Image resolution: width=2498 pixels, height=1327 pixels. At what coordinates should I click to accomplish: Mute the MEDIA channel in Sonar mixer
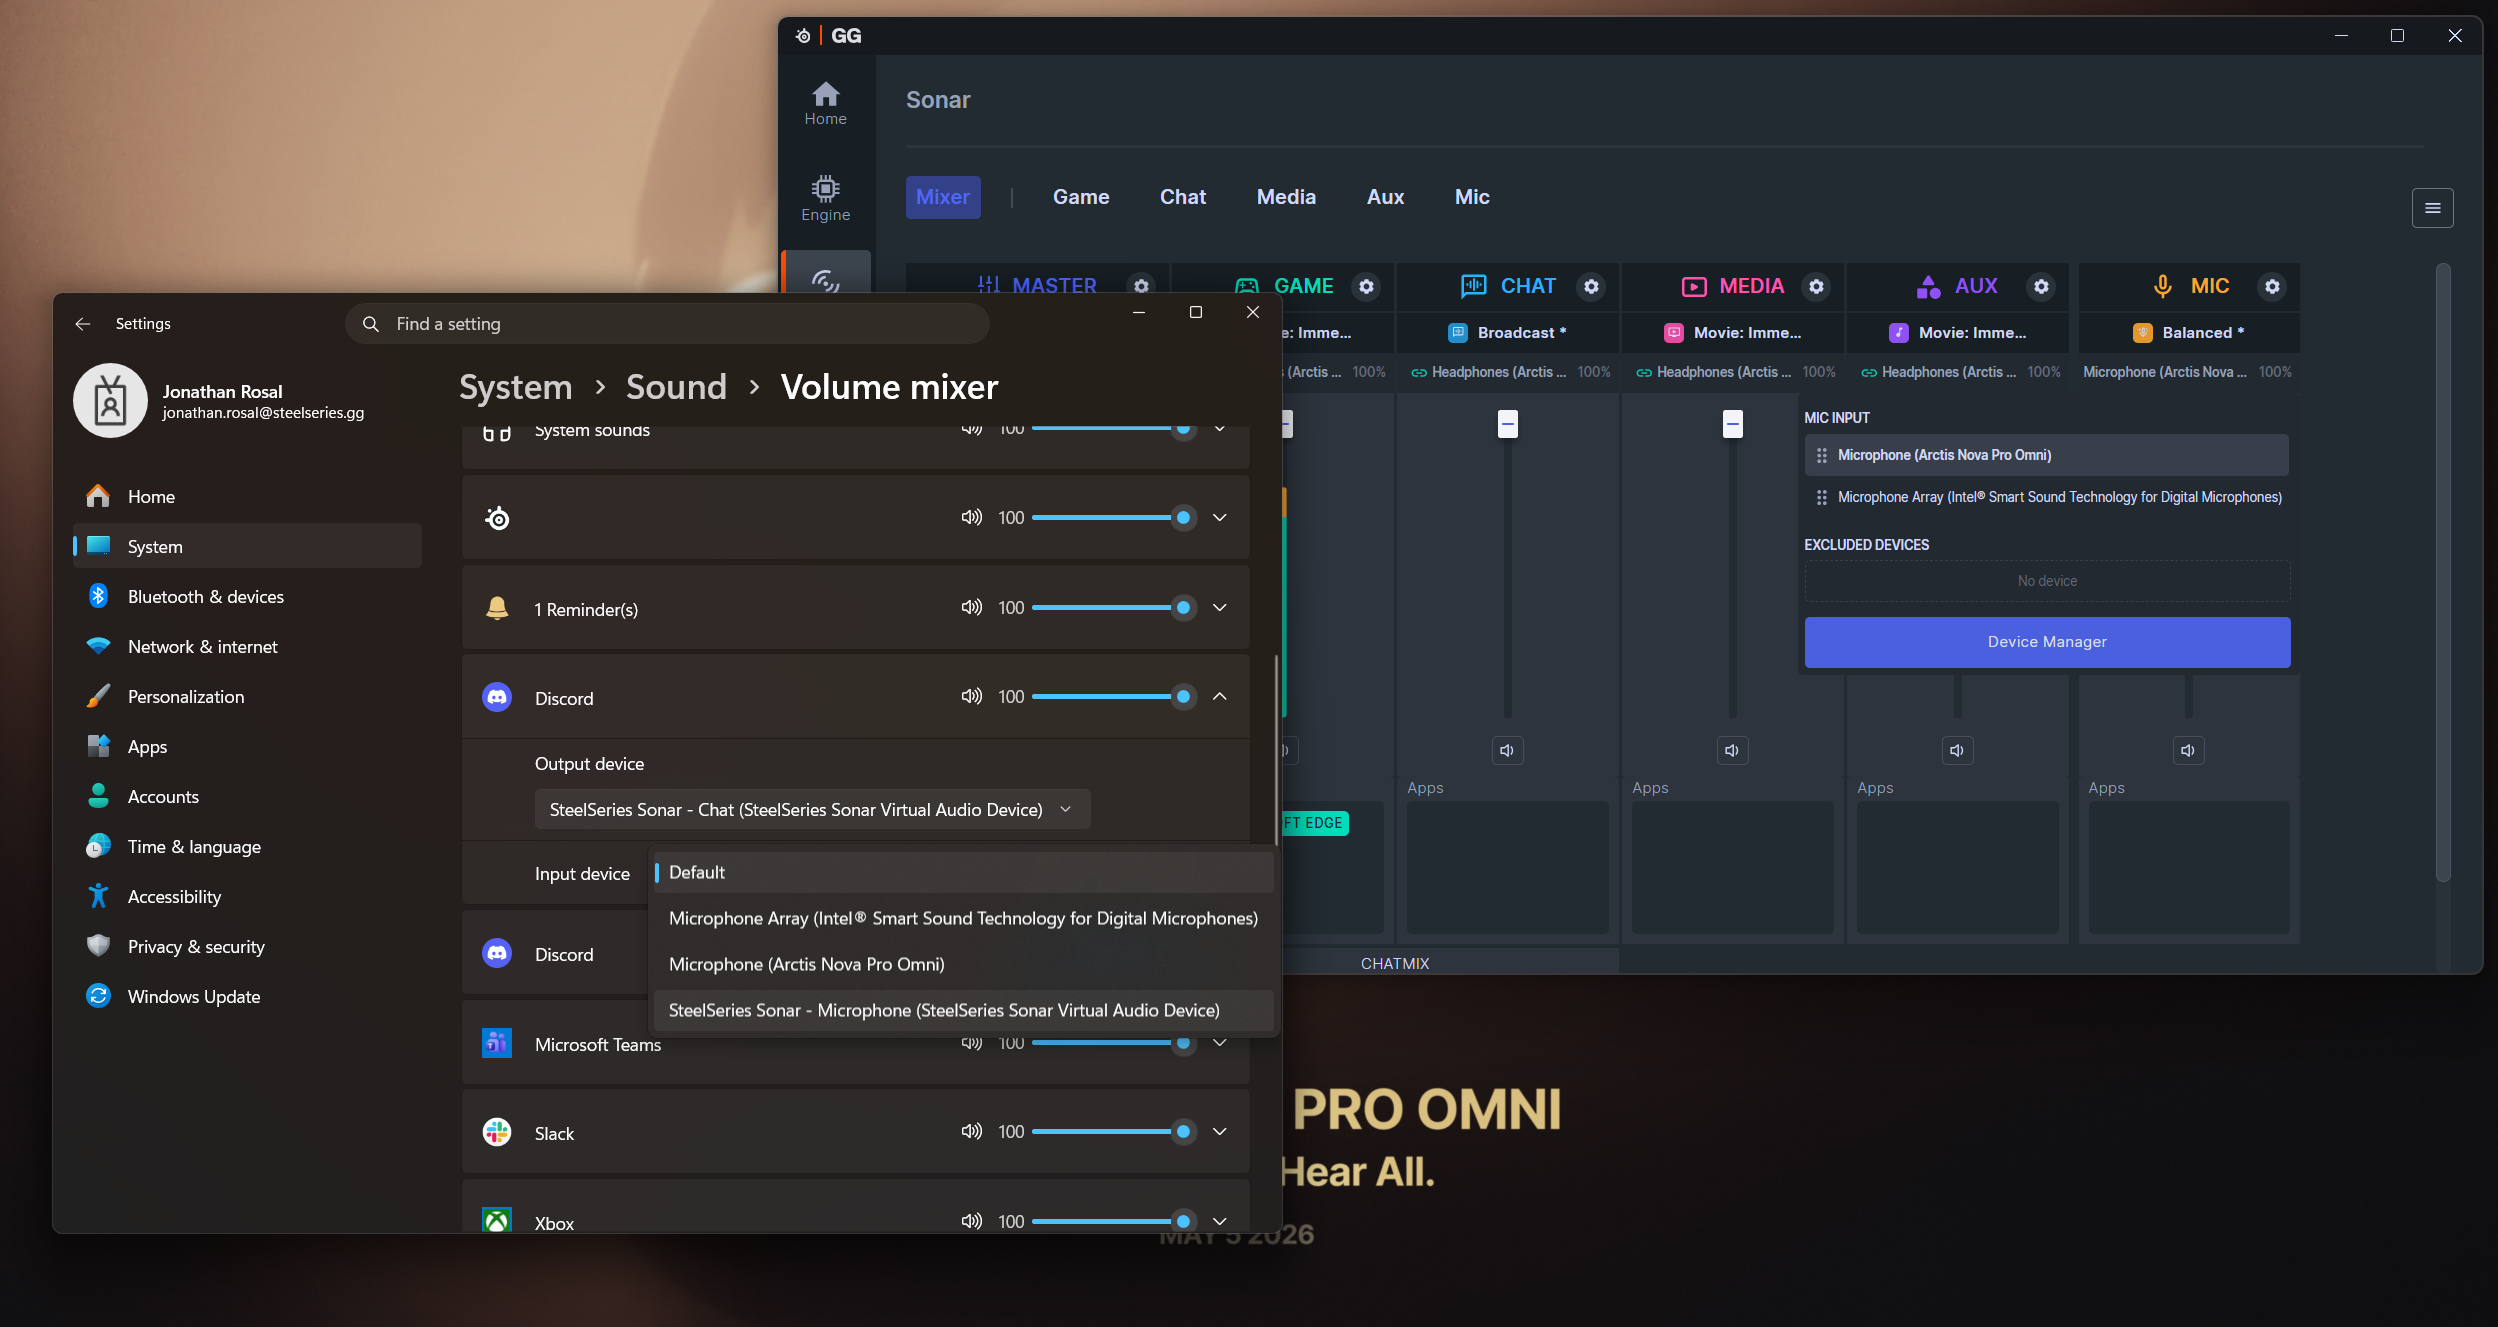click(x=1732, y=750)
